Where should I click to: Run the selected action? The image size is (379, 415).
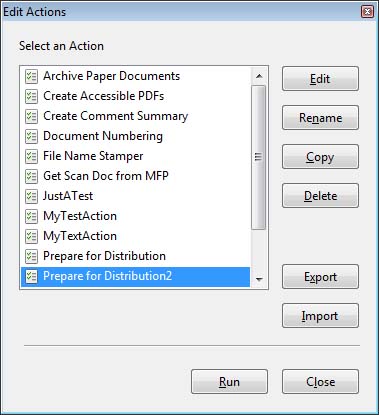click(229, 382)
